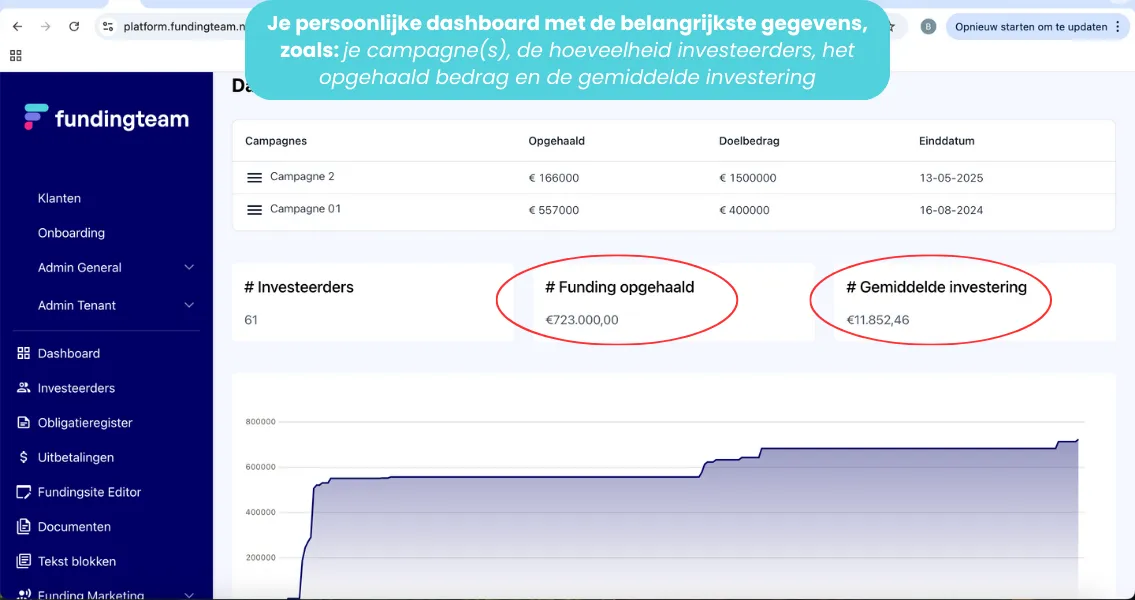Click the €723.000,00 value

(x=582, y=320)
